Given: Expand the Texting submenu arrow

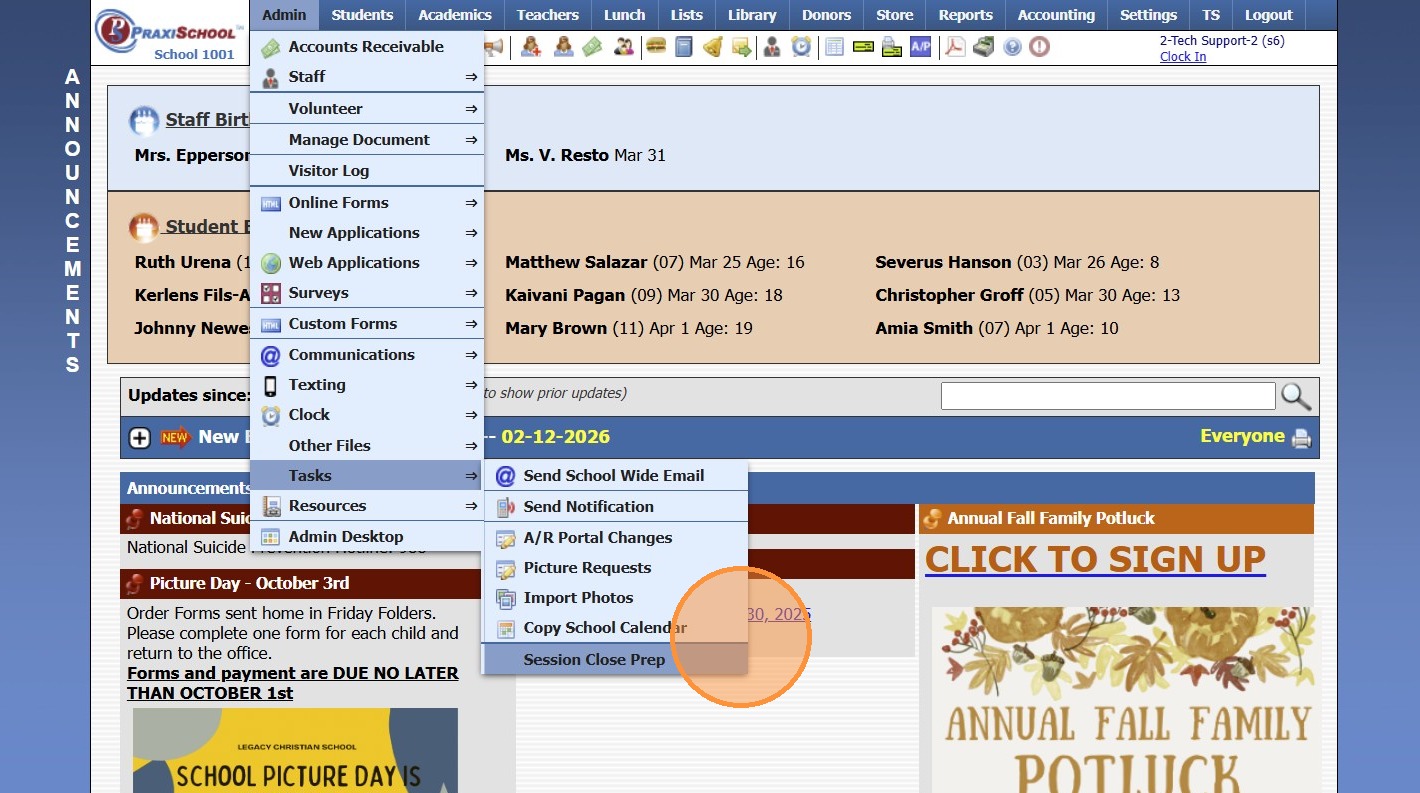Looking at the screenshot, I should (x=471, y=385).
